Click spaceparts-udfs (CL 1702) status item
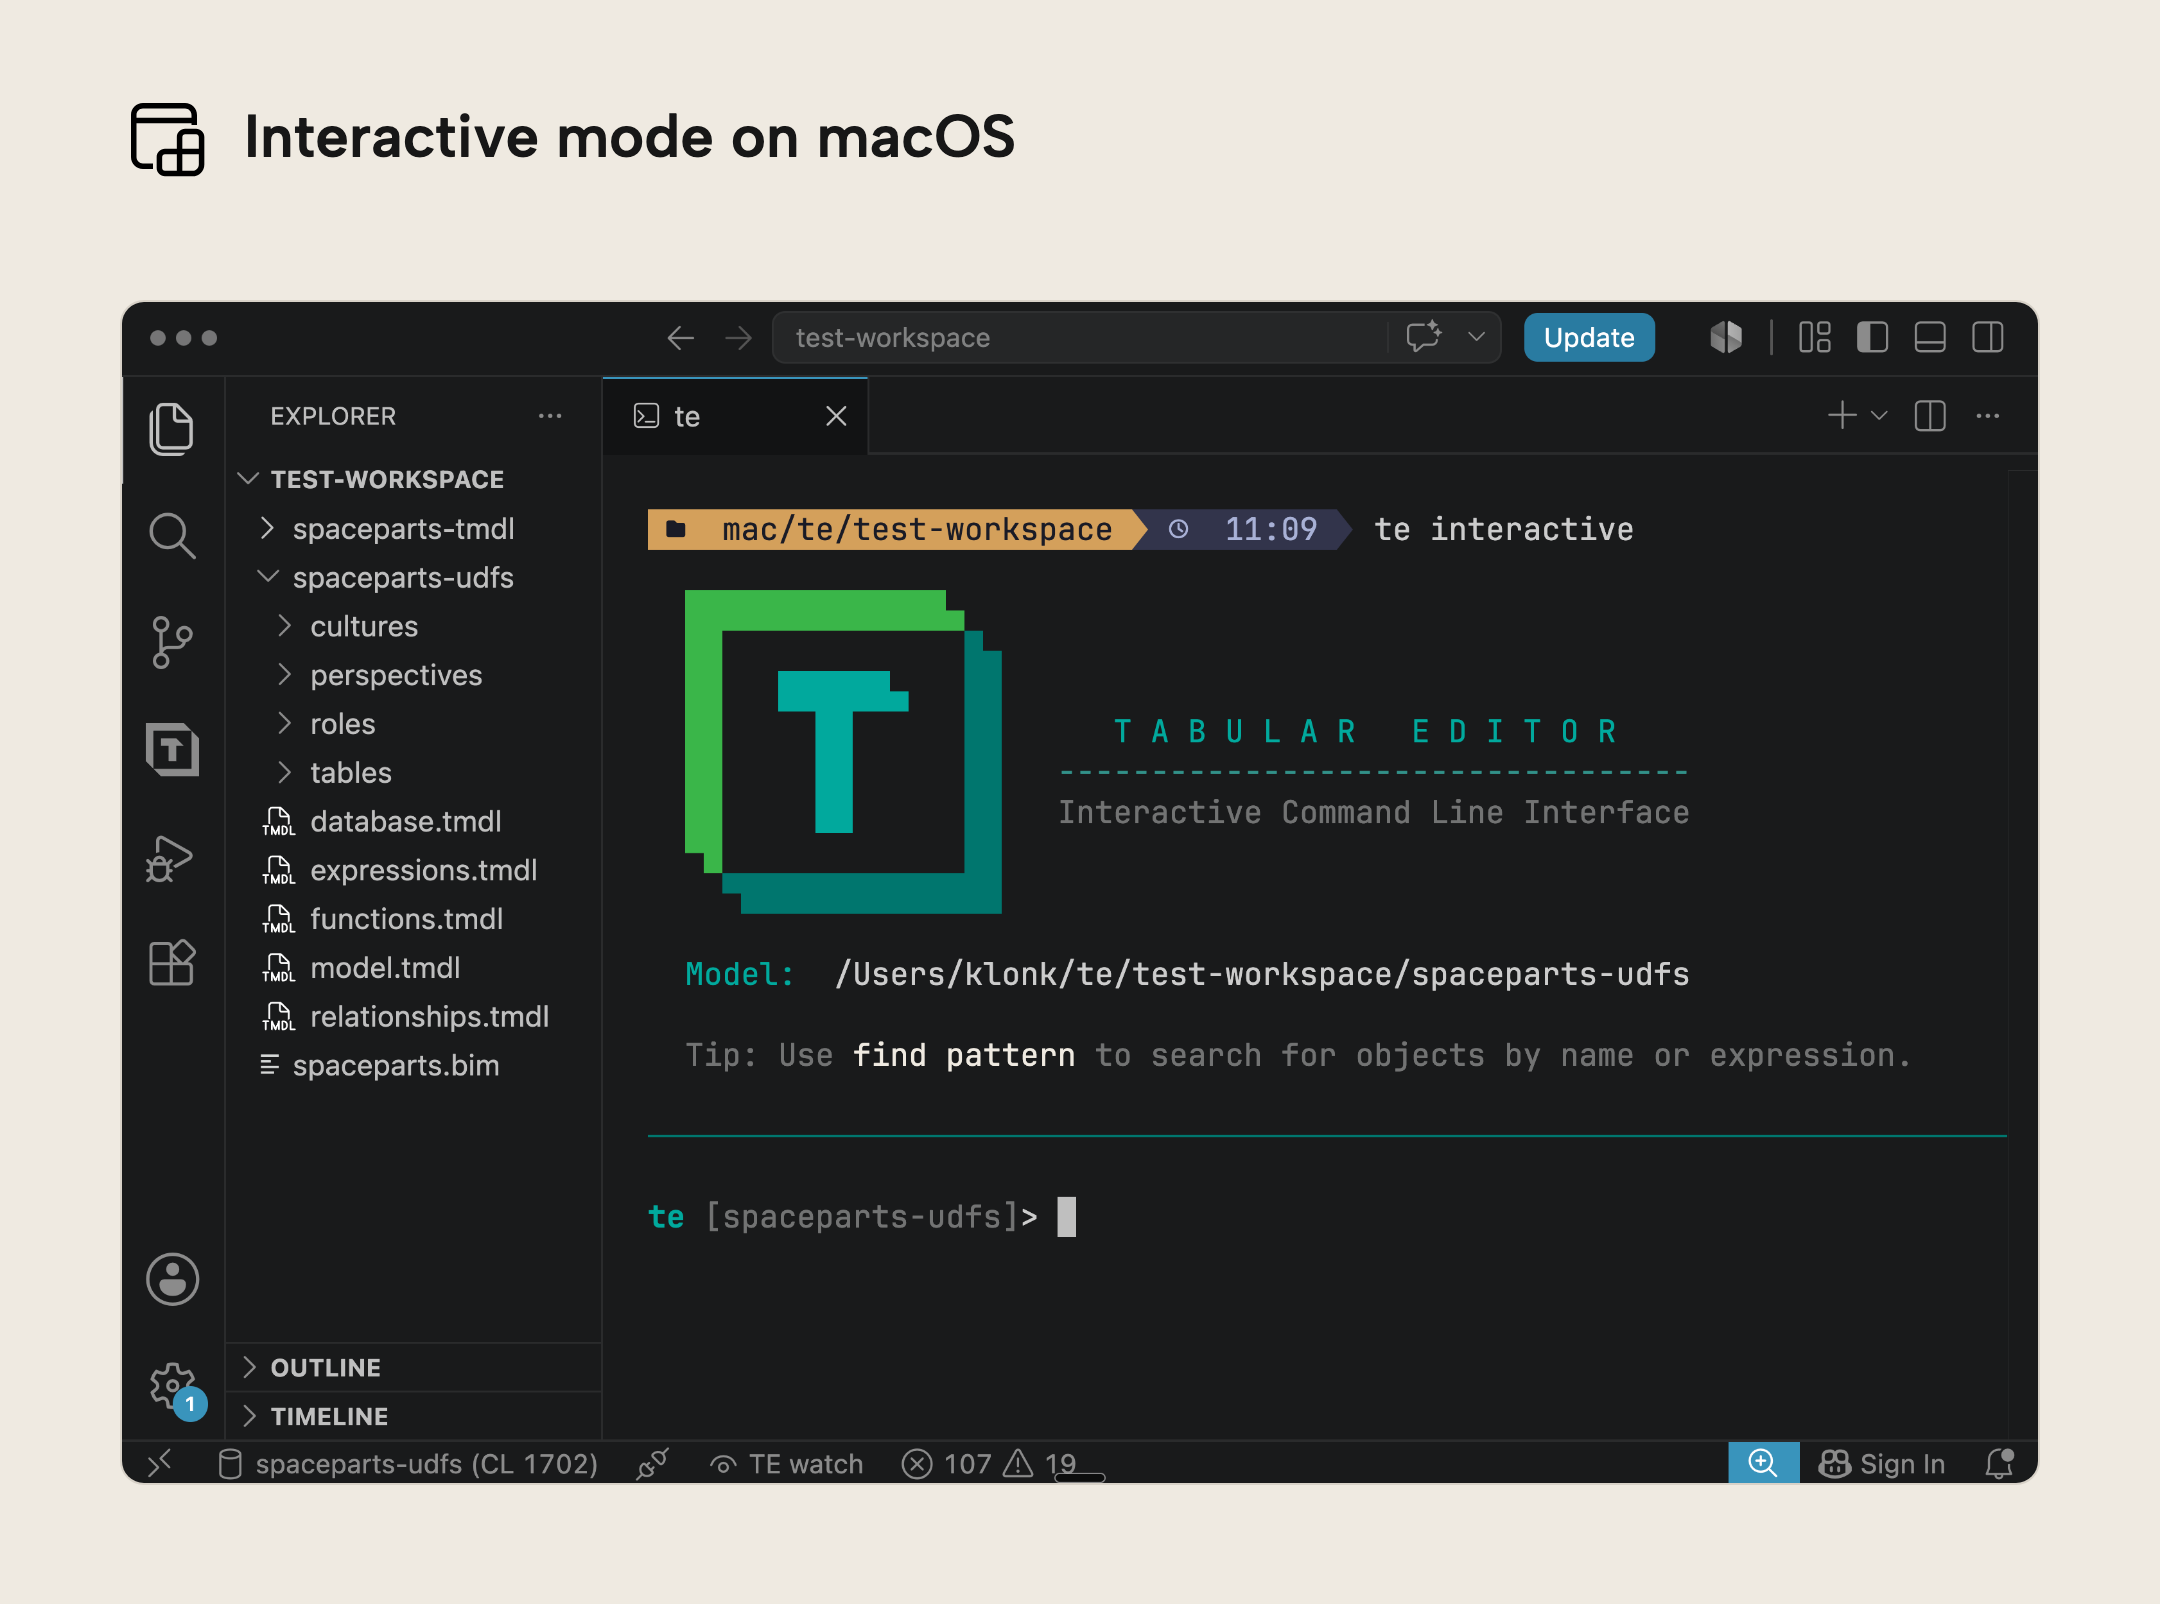2160x1604 pixels. (408, 1463)
